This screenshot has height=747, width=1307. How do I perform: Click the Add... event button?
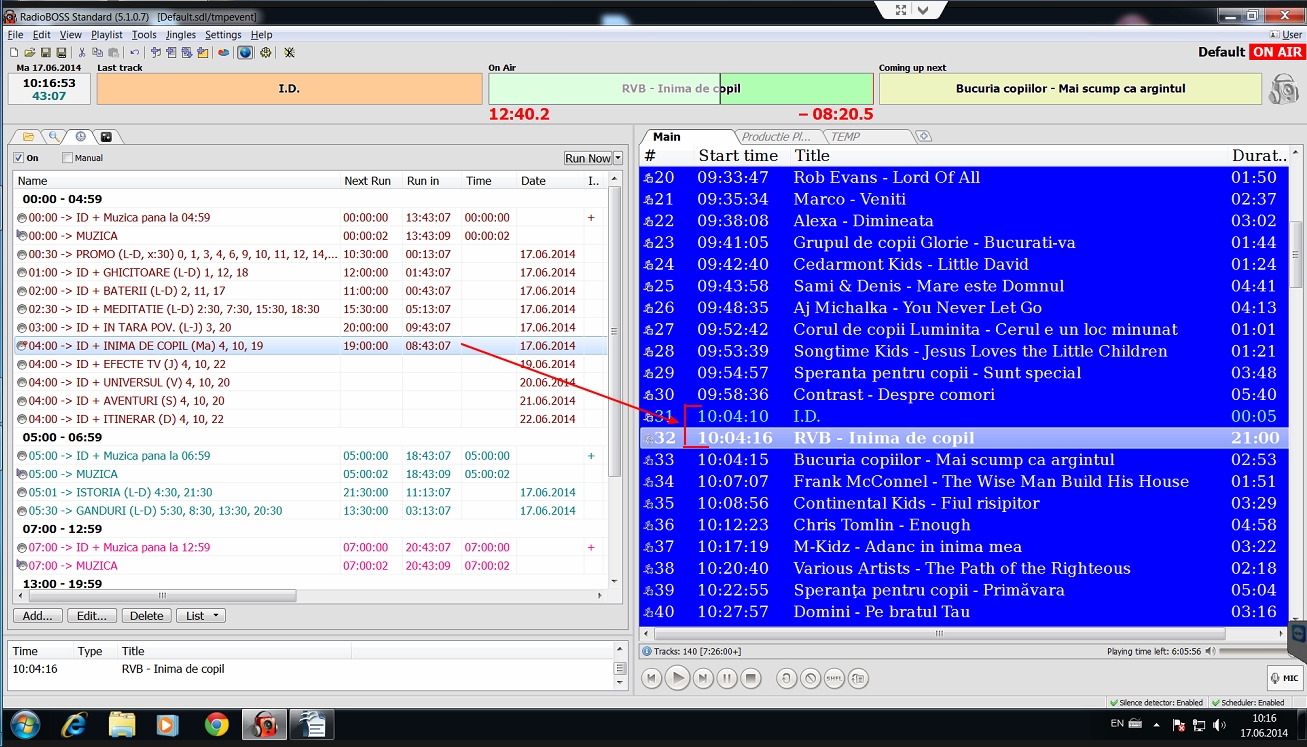[x=38, y=616]
